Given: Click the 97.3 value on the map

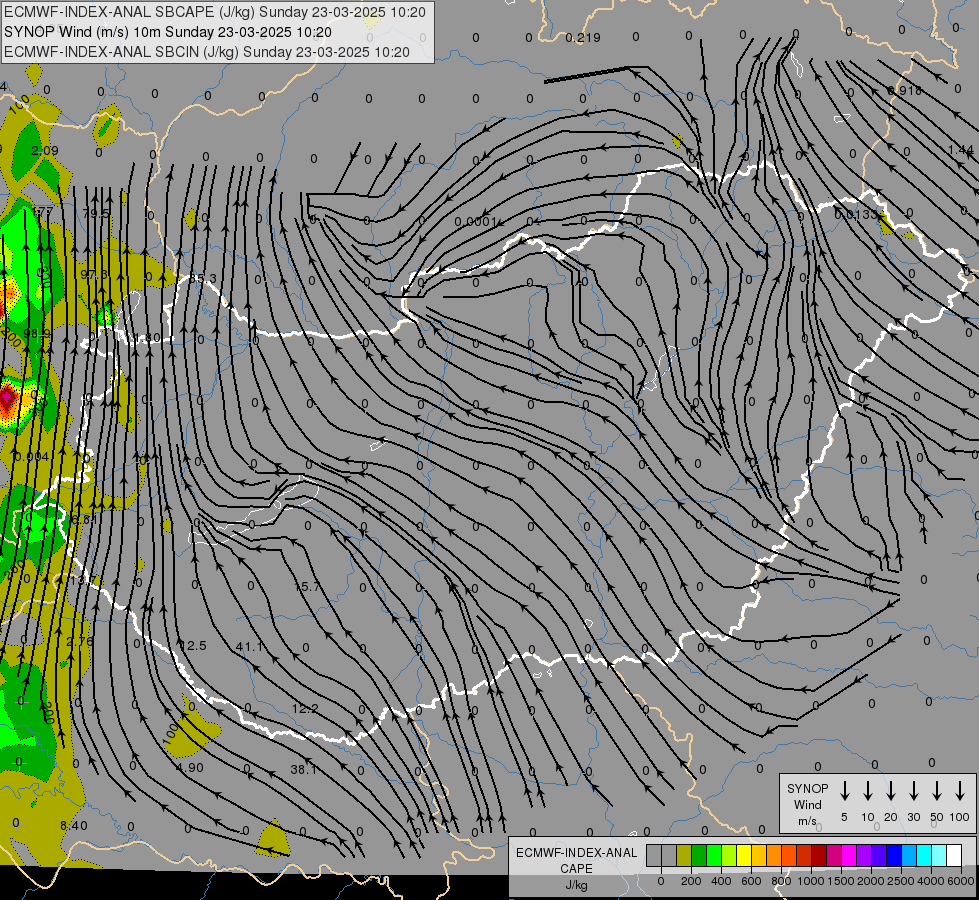Looking at the screenshot, I should (x=94, y=275).
